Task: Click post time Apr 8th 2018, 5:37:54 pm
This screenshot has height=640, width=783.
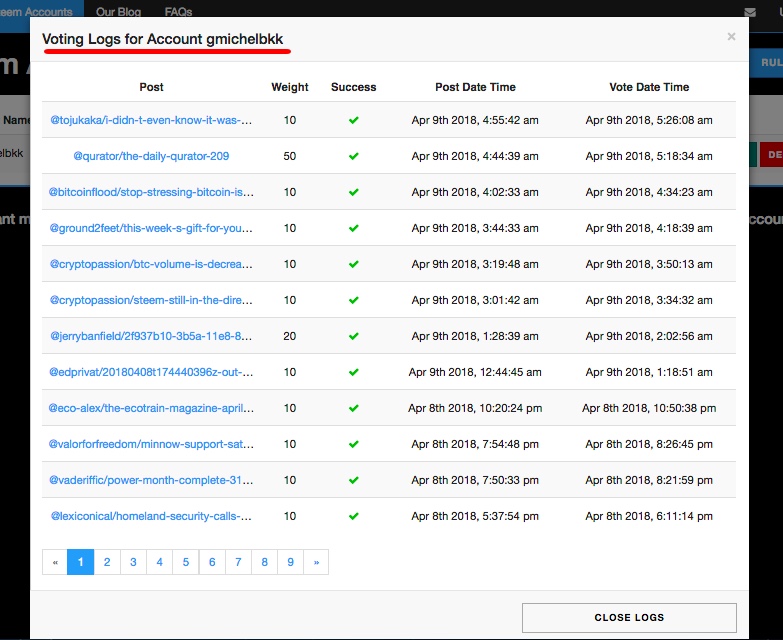Action: [x=475, y=516]
